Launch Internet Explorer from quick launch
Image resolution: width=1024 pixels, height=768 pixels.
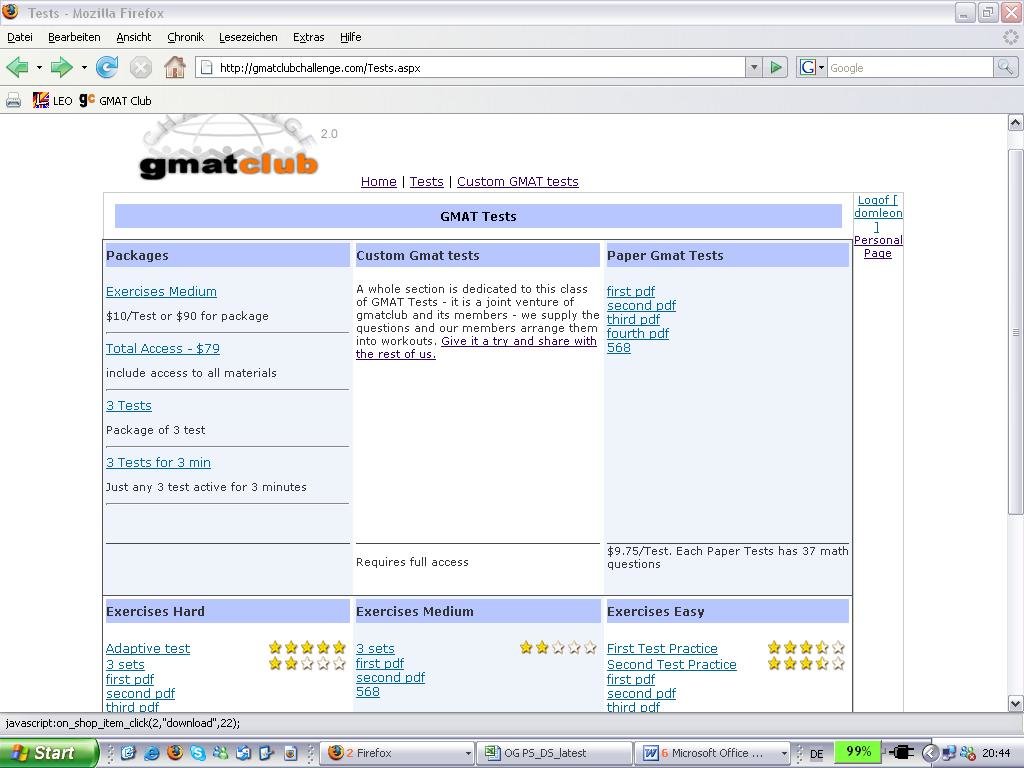[x=152, y=753]
